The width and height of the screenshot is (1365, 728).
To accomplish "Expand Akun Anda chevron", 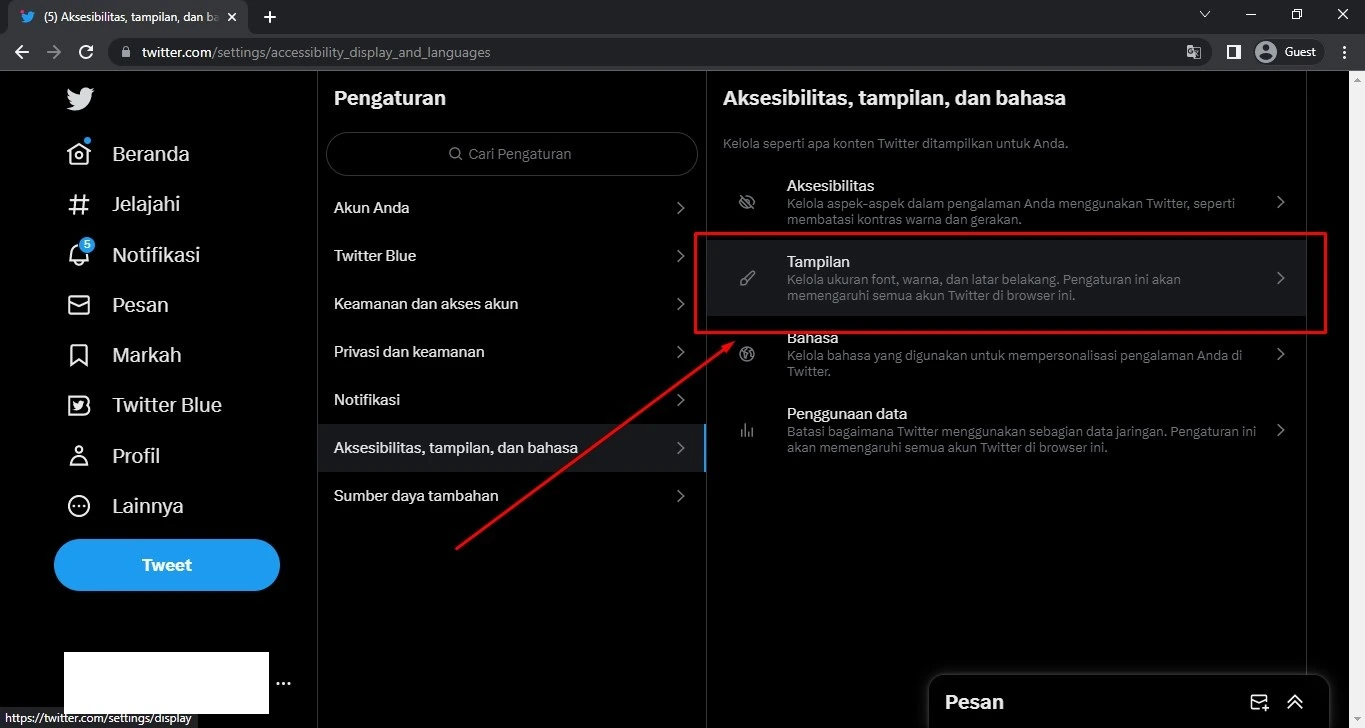I will (x=680, y=208).
